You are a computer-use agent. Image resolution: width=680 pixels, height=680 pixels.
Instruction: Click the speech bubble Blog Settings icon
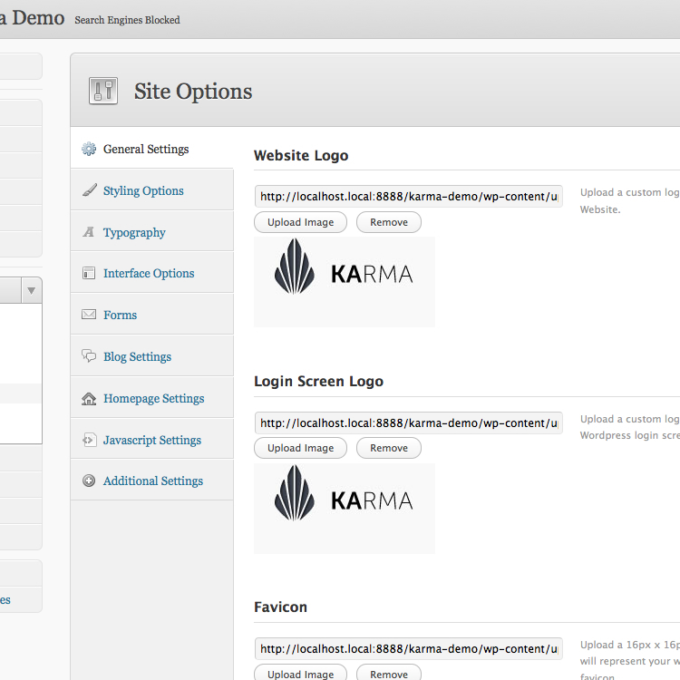tap(89, 357)
